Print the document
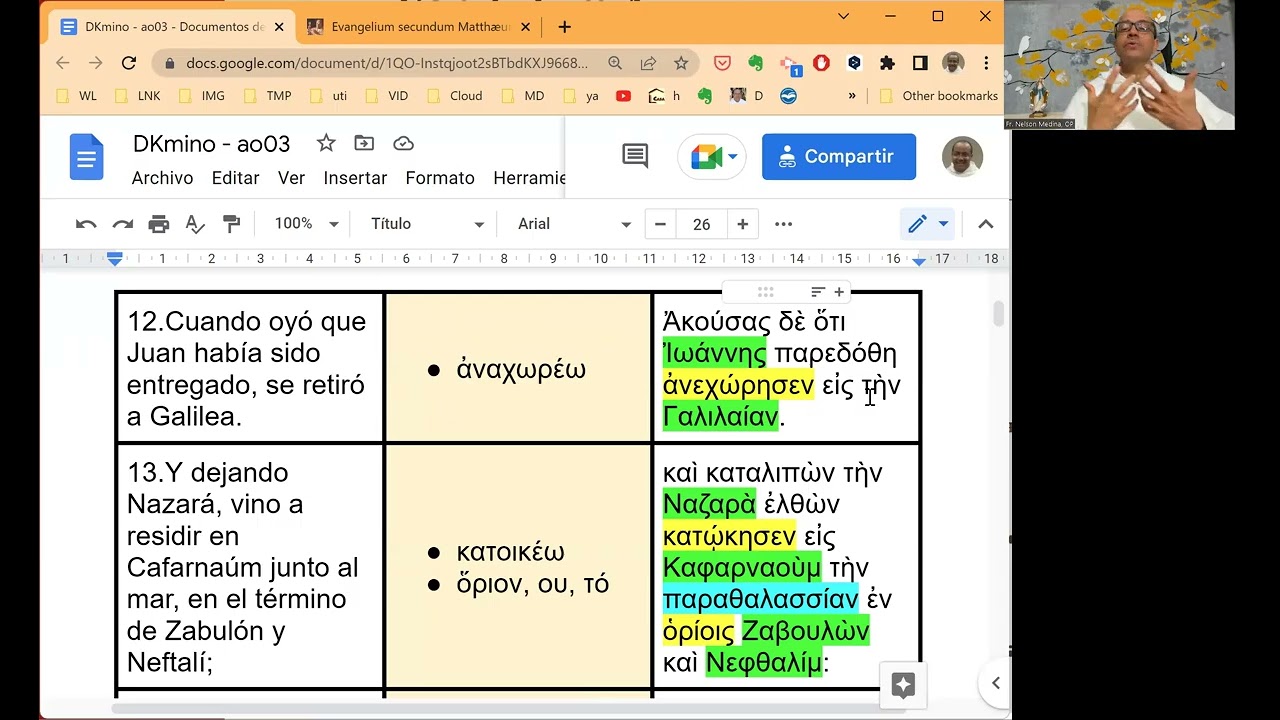The width and height of the screenshot is (1280, 720). pos(159,224)
